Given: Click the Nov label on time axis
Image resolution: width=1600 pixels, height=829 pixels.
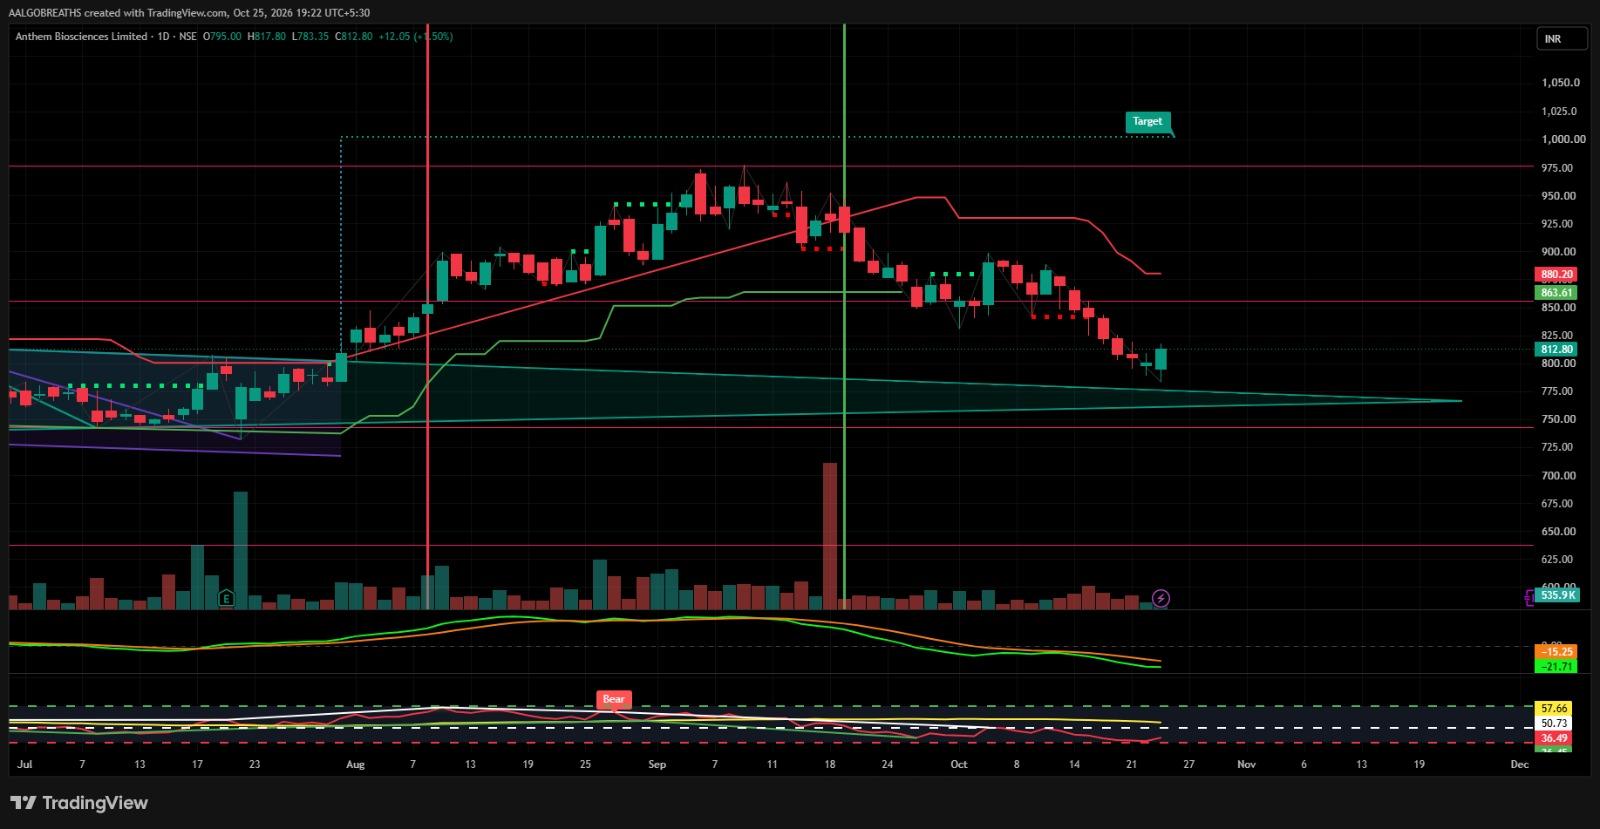Looking at the screenshot, I should pyautogui.click(x=1246, y=764).
